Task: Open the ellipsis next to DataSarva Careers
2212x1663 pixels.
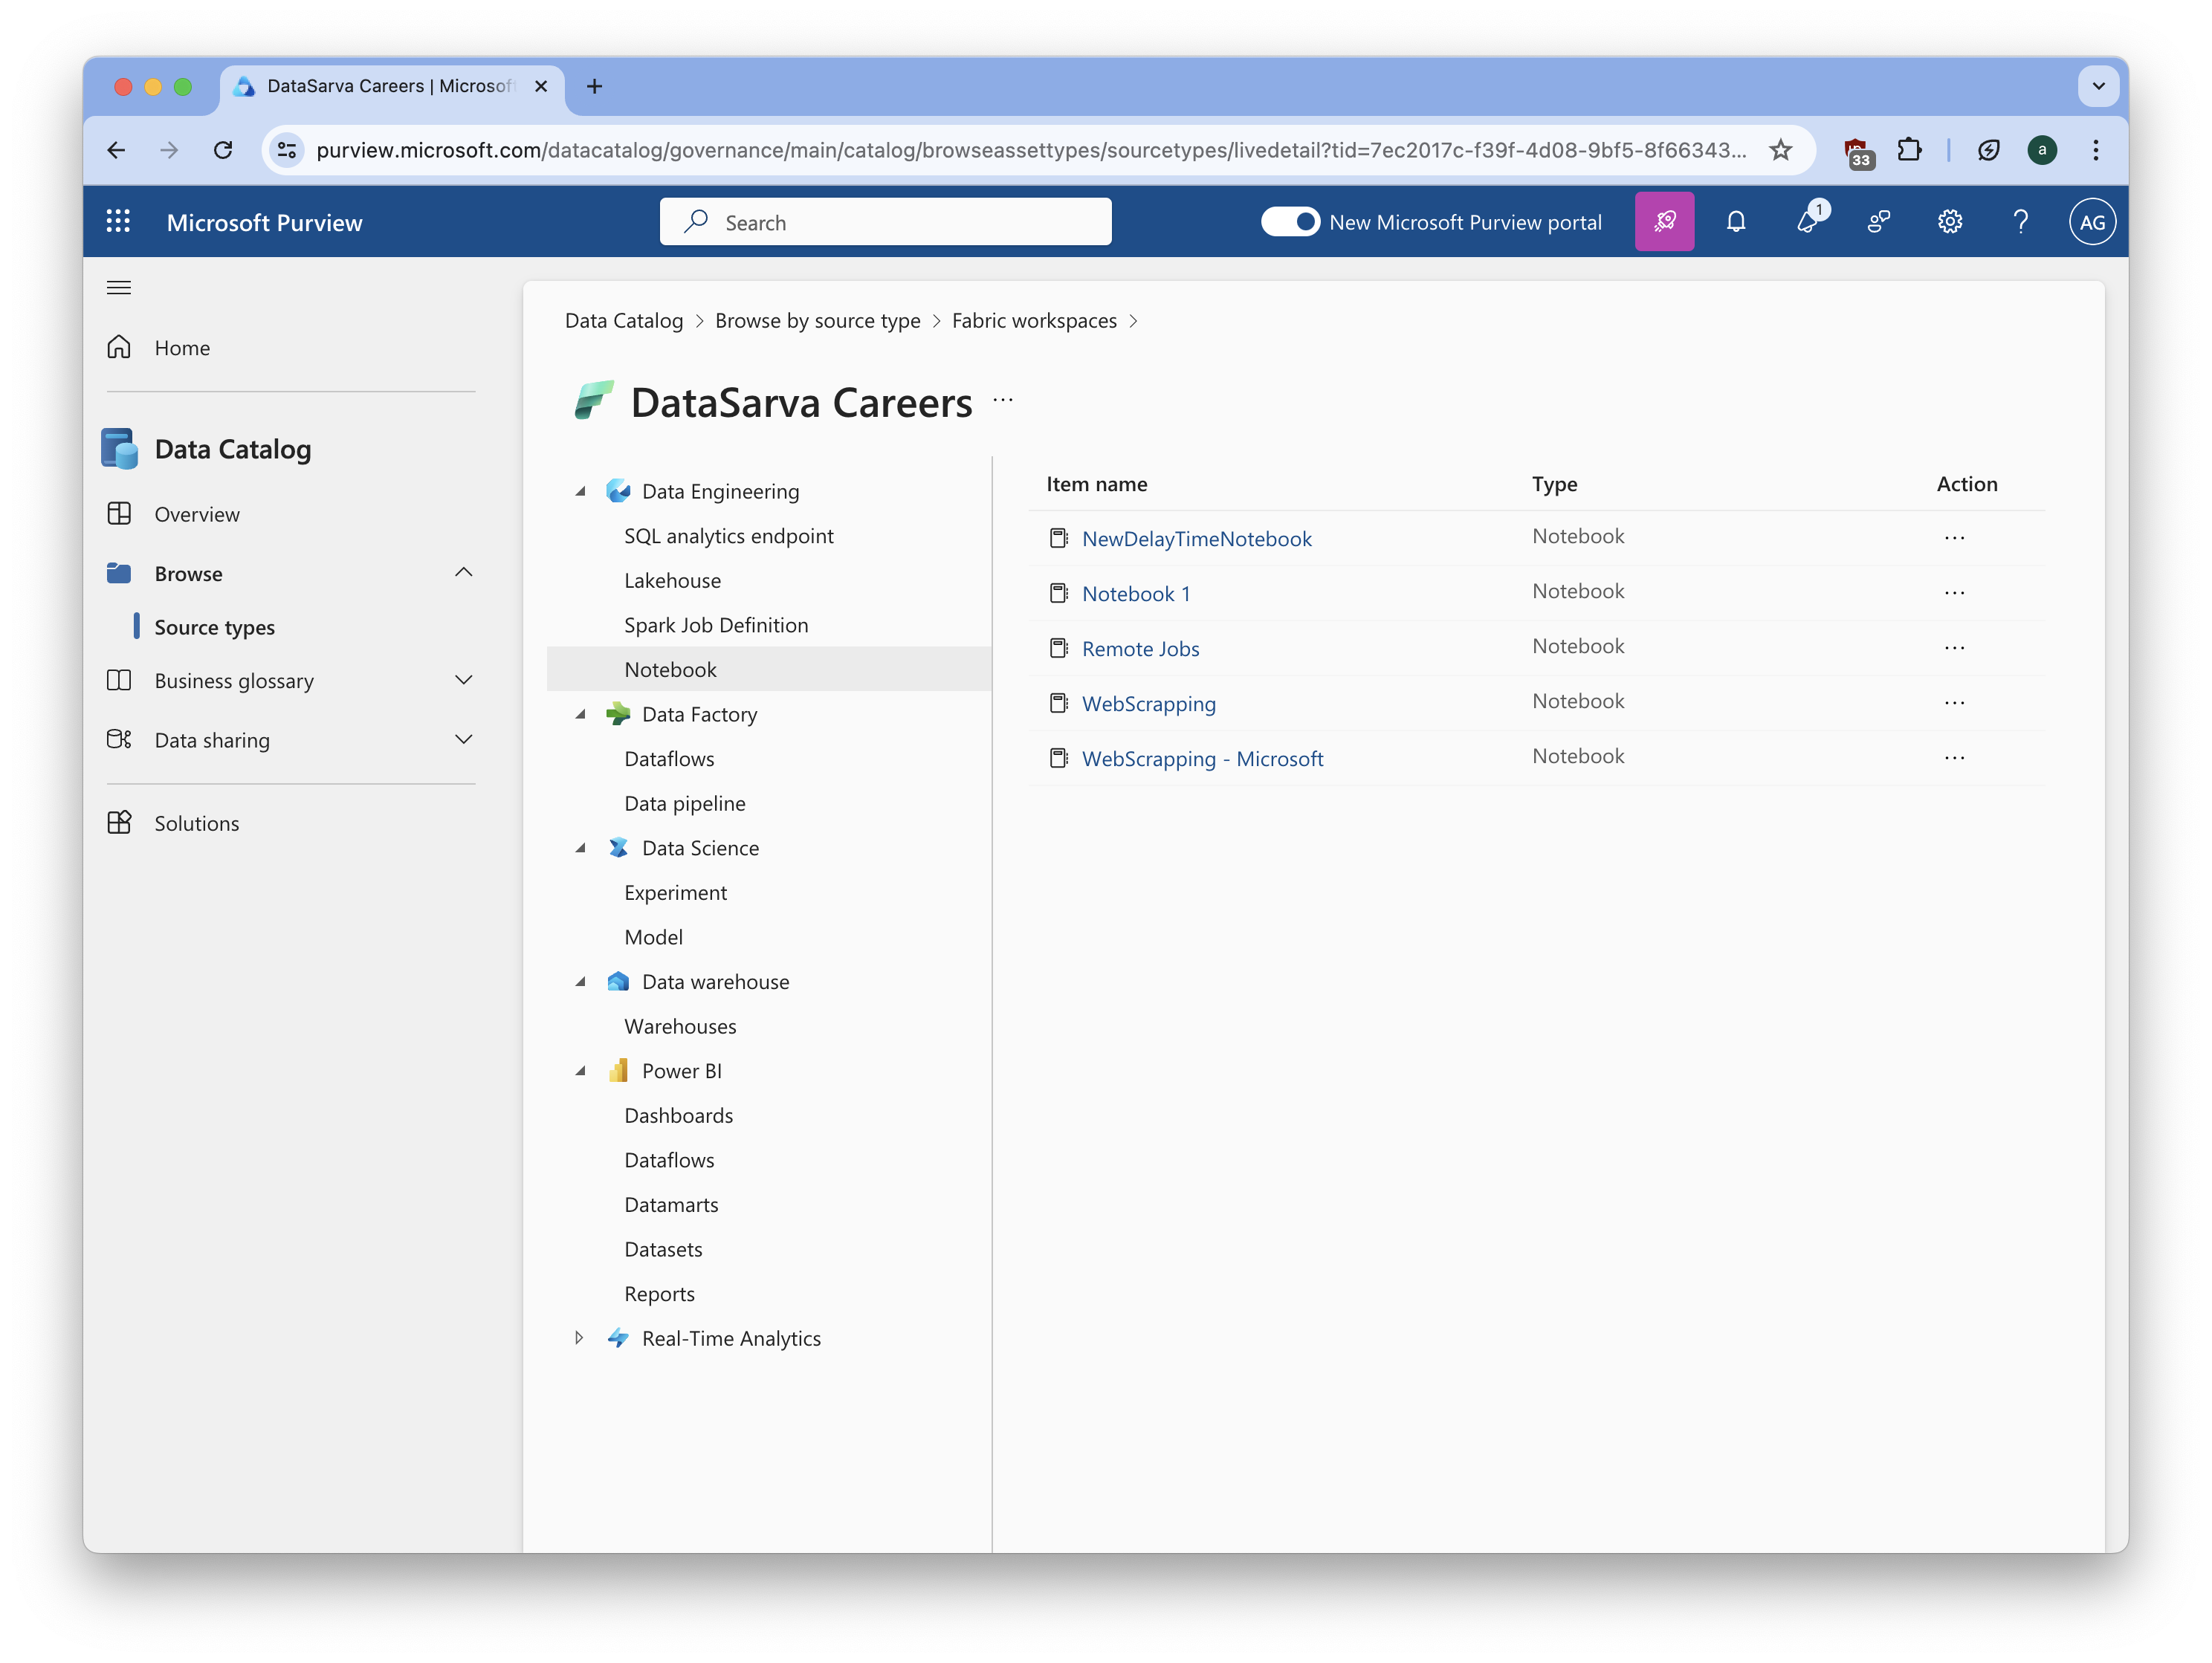Action: 1003,401
